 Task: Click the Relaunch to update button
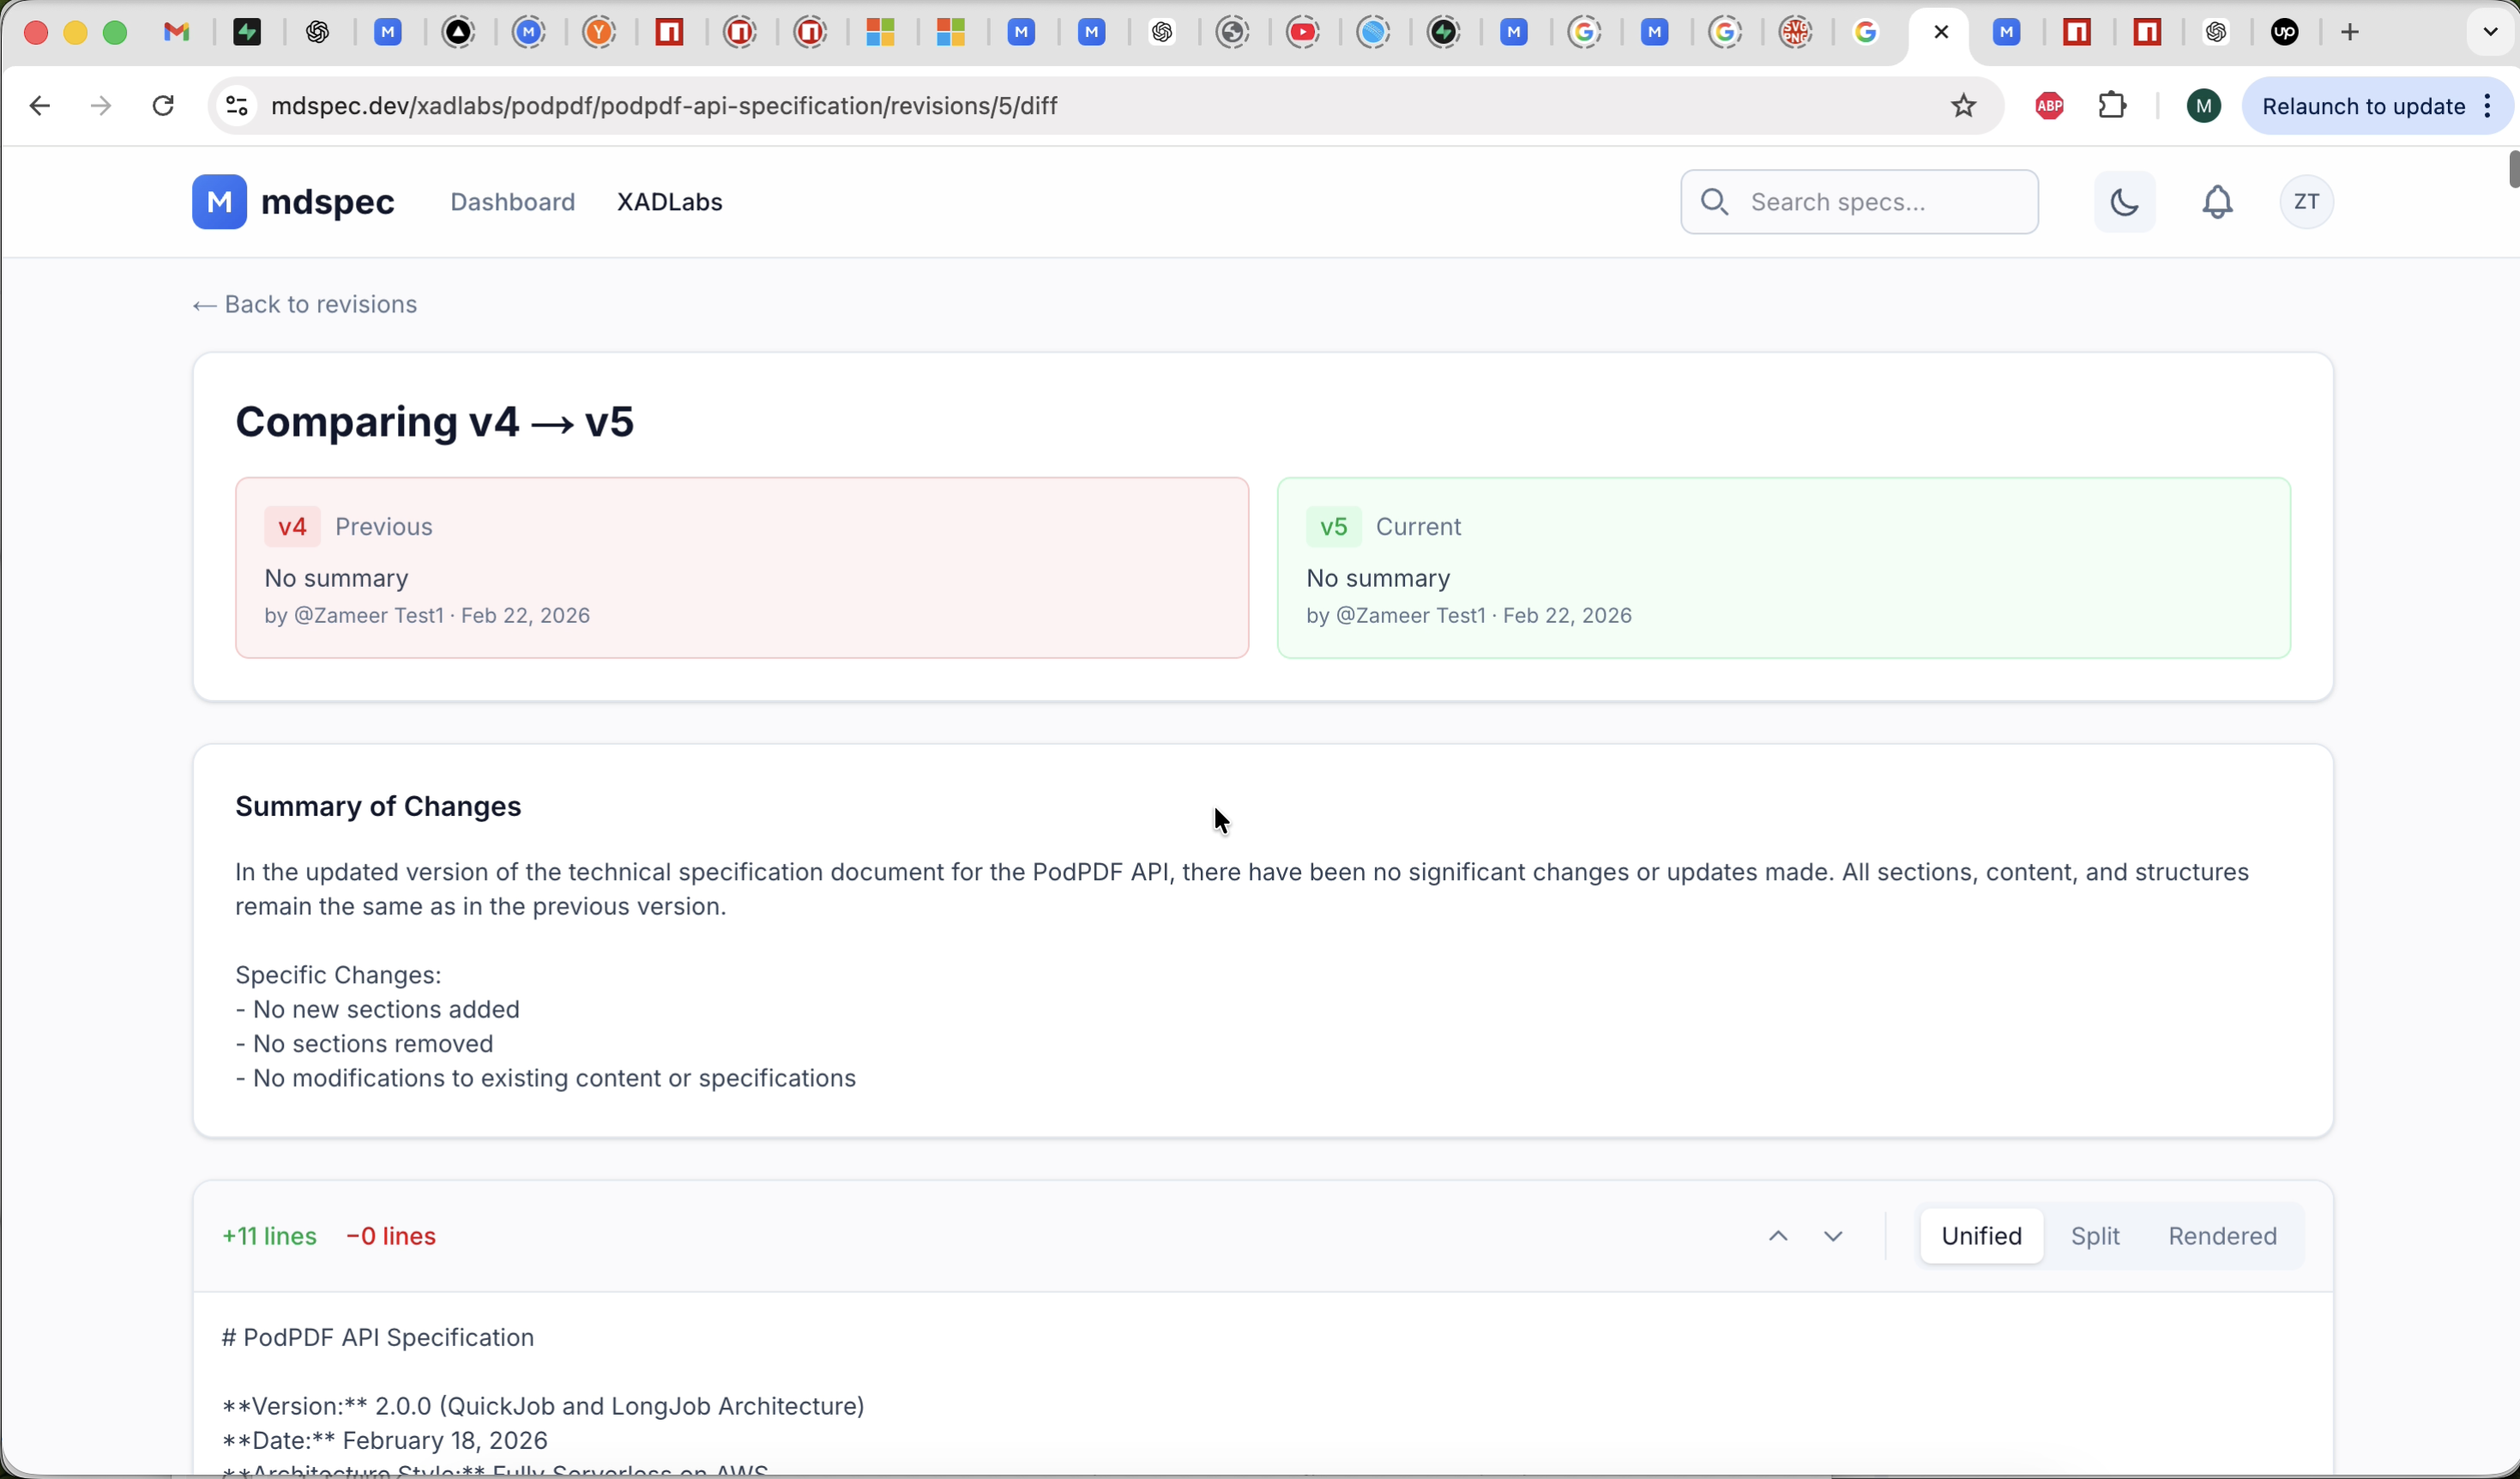pyautogui.click(x=2365, y=105)
